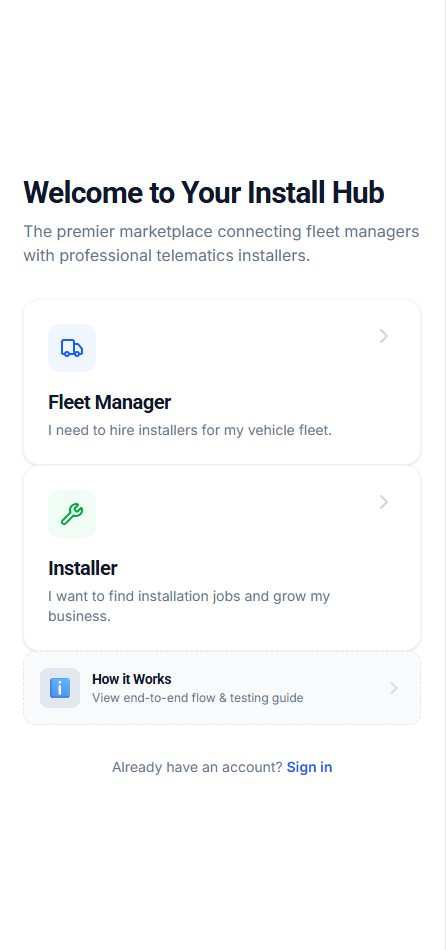Click "Already have an account?" text
The image size is (446, 950).
click(x=197, y=767)
